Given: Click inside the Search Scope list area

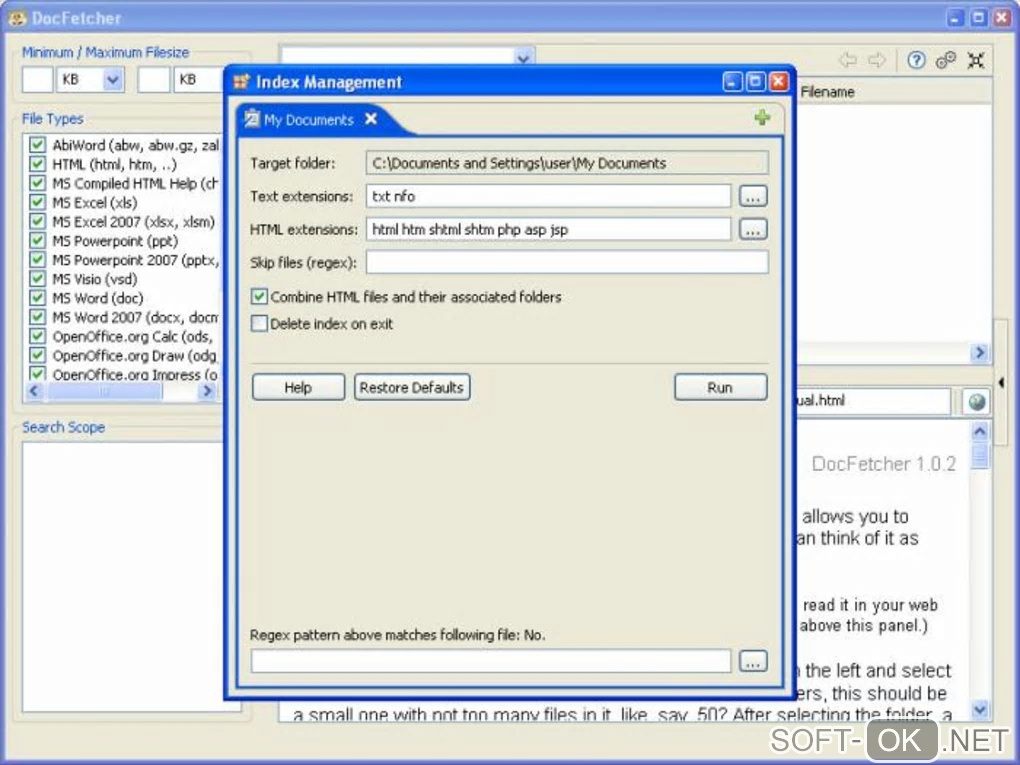Looking at the screenshot, I should 124,576.
